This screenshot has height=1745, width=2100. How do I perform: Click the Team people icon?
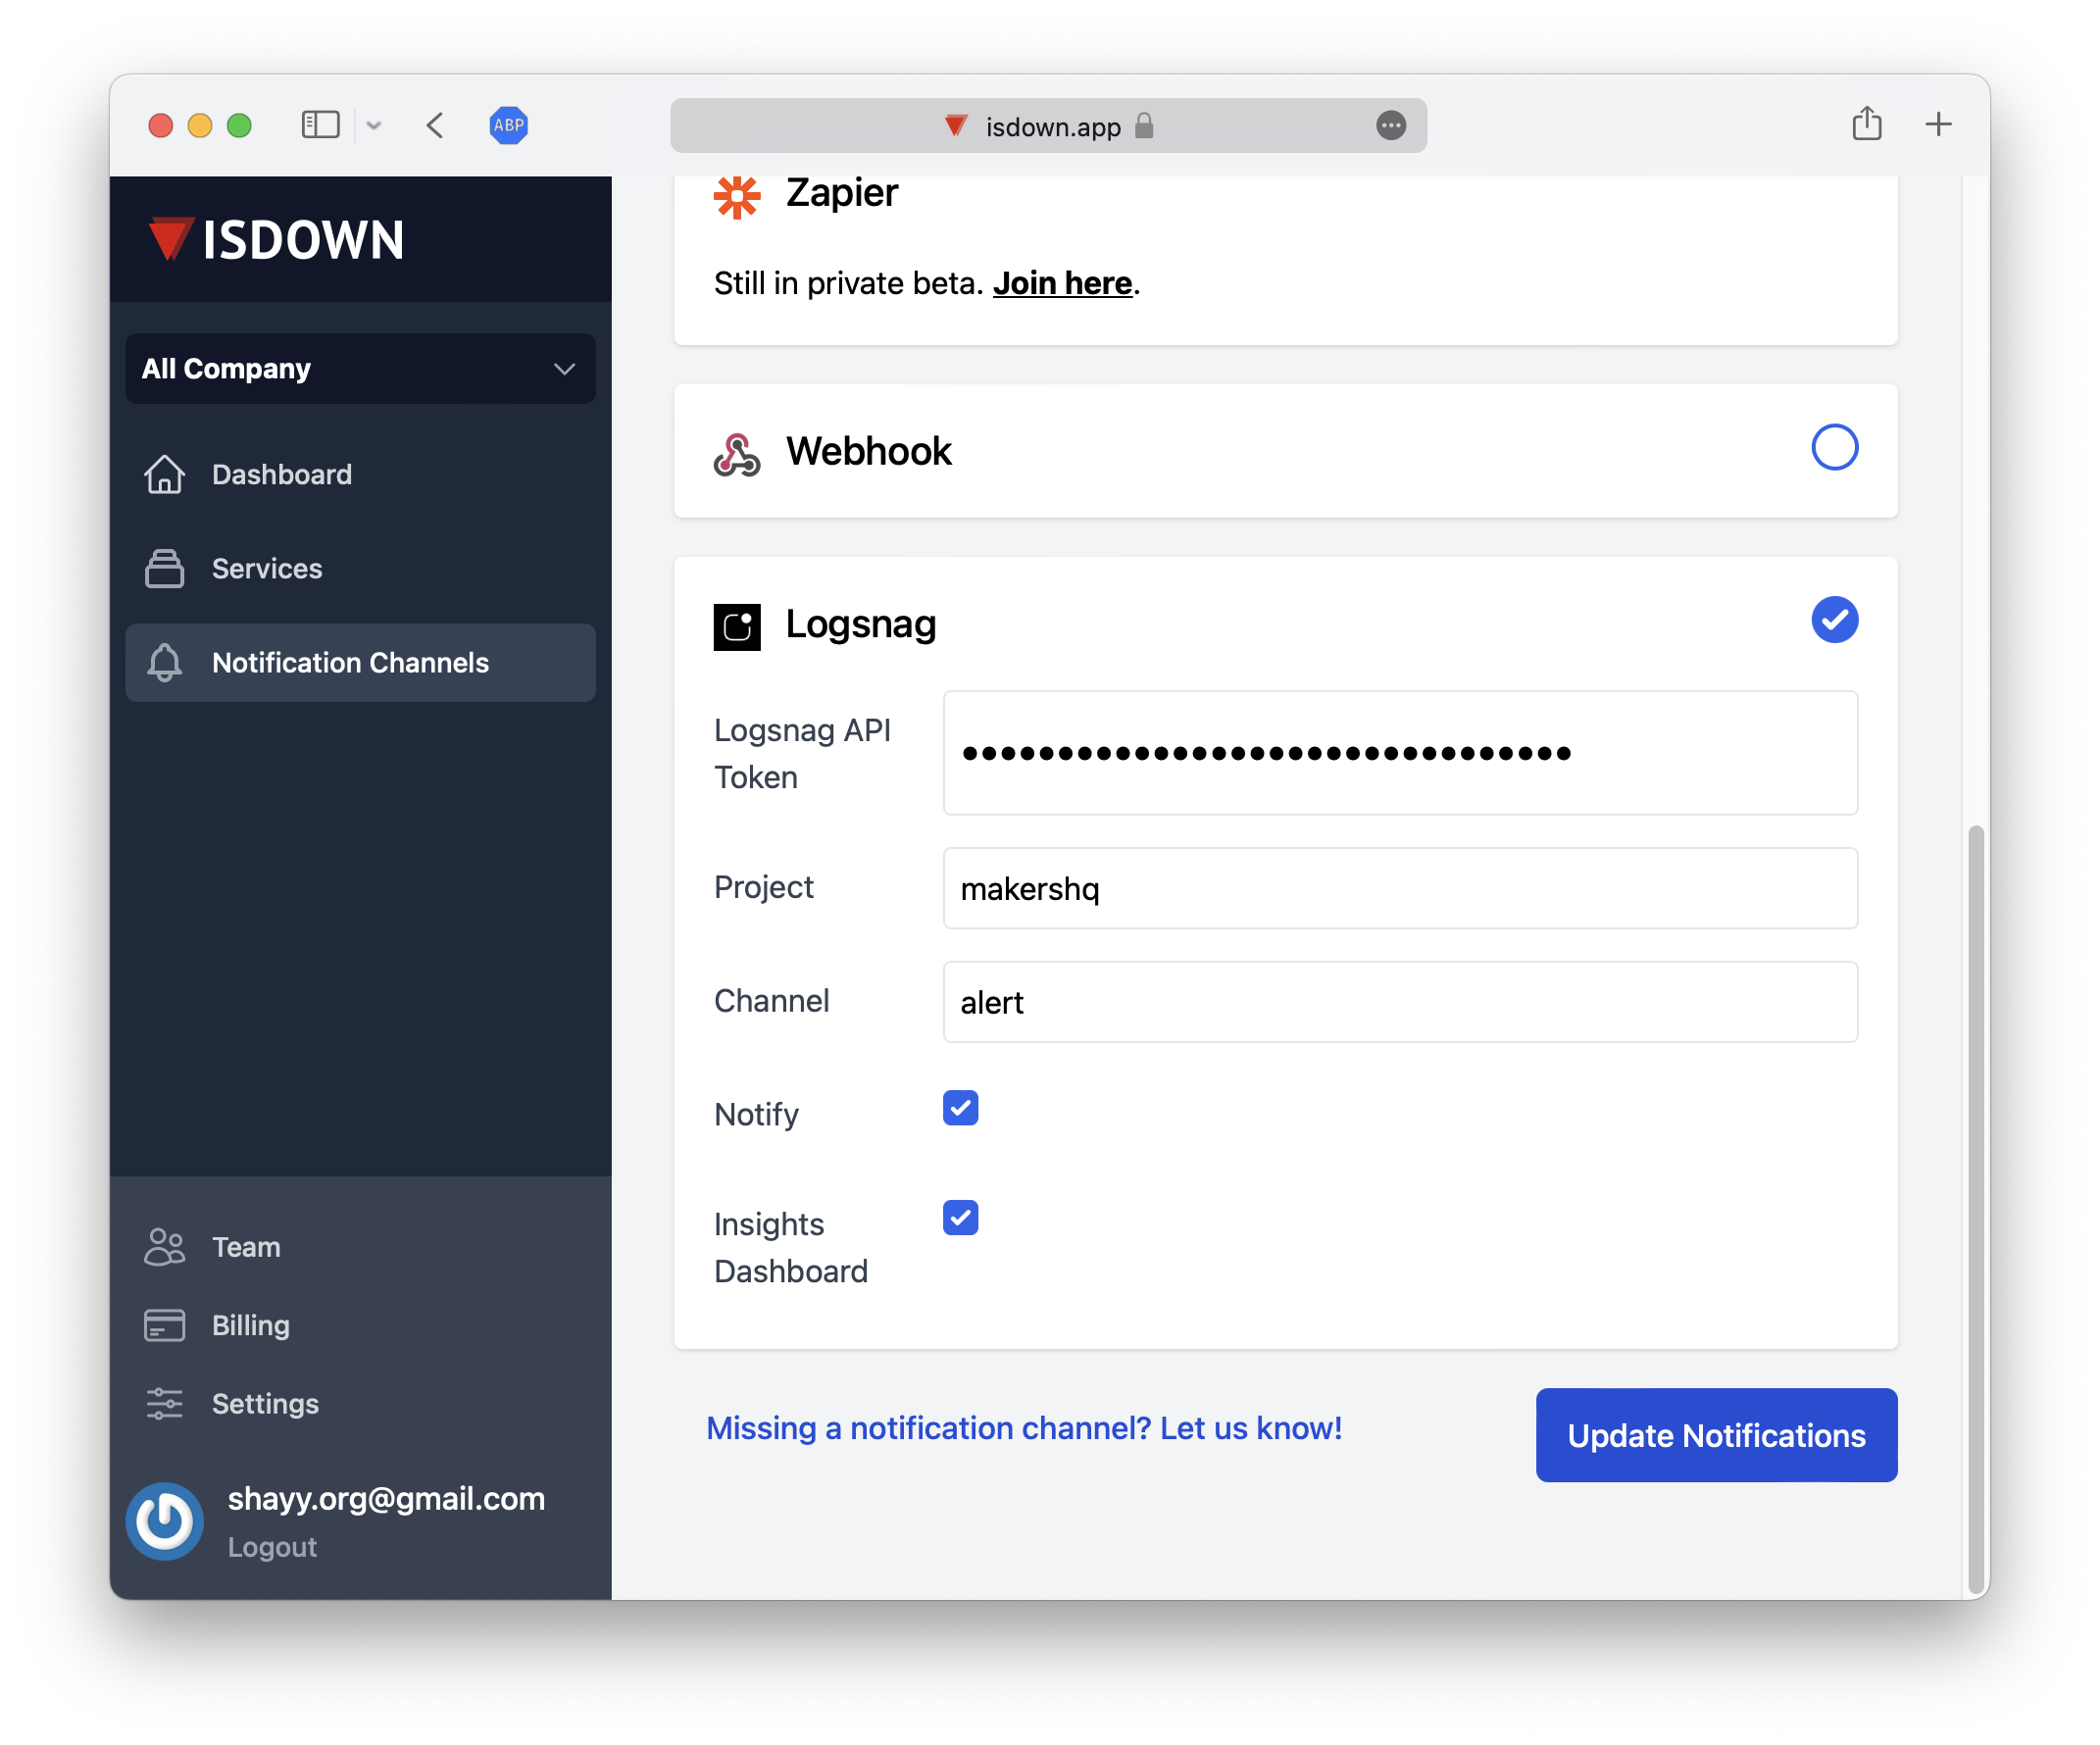click(165, 1247)
